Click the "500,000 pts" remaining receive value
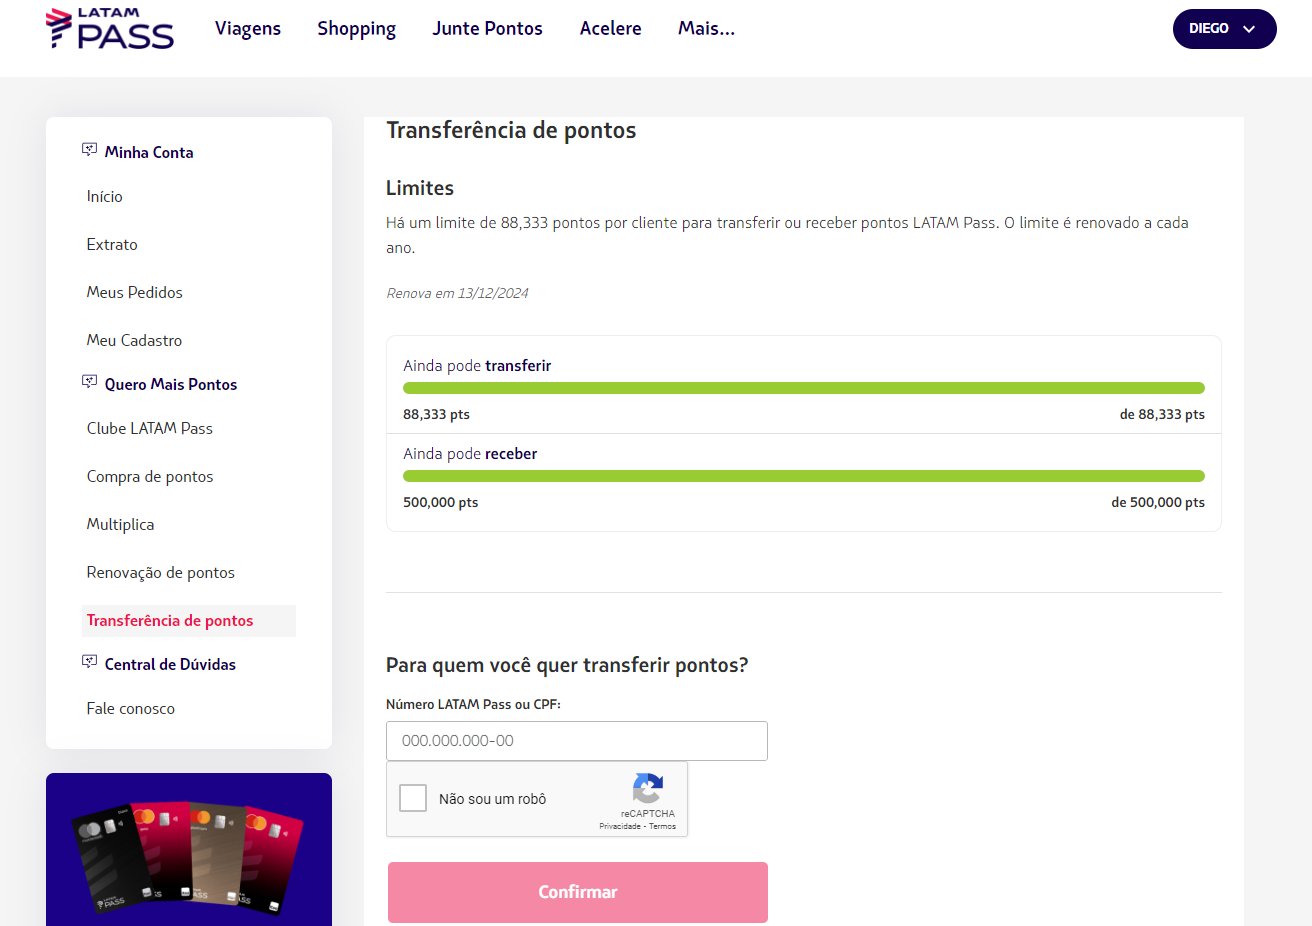Image resolution: width=1312 pixels, height=926 pixels. (x=440, y=502)
